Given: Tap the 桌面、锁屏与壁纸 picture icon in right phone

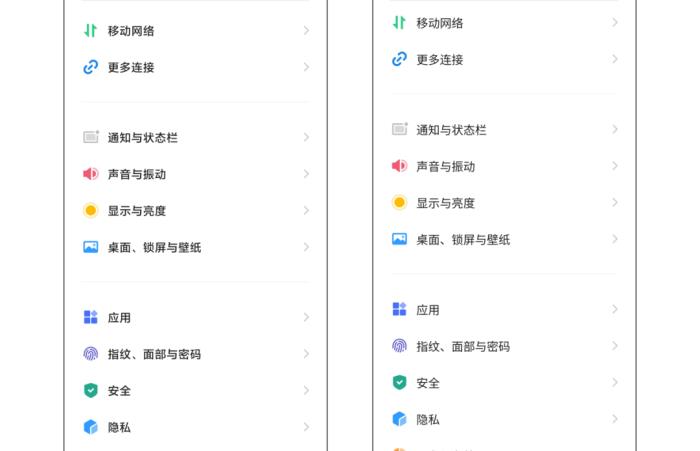Looking at the screenshot, I should pos(400,239).
